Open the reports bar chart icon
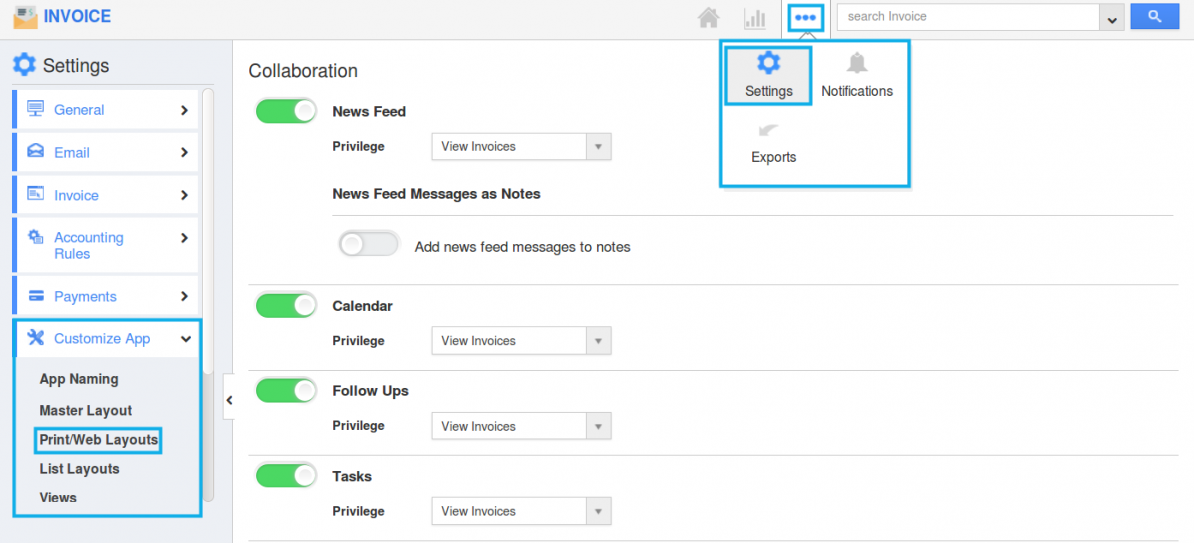 (754, 17)
